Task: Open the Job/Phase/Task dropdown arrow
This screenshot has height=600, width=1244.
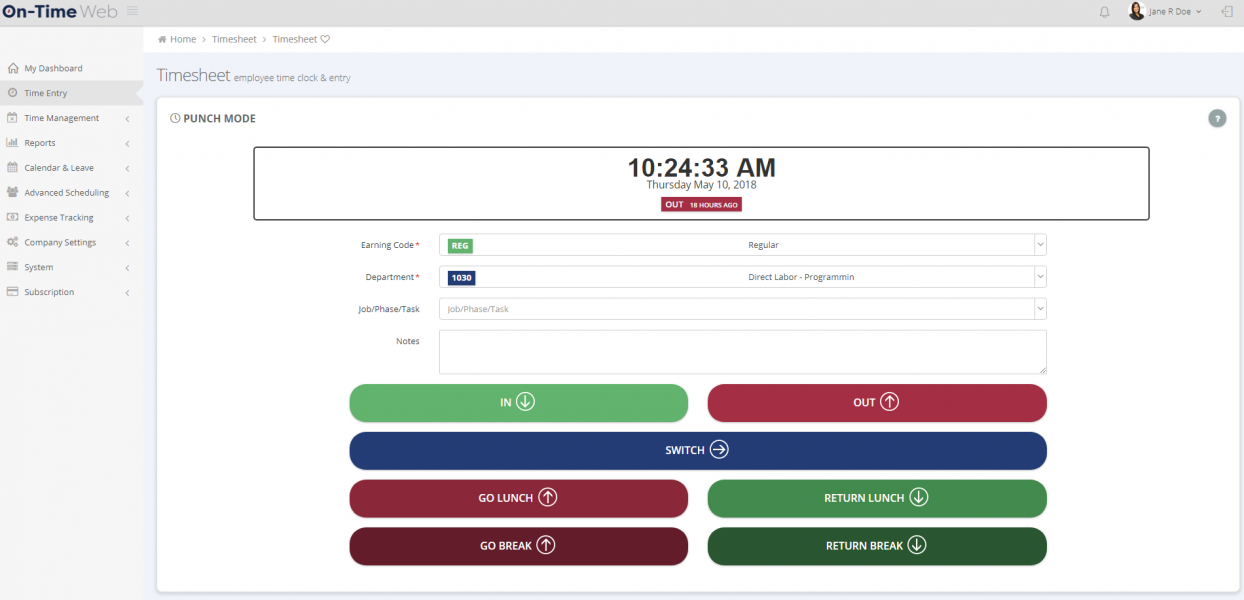Action: click(1040, 309)
